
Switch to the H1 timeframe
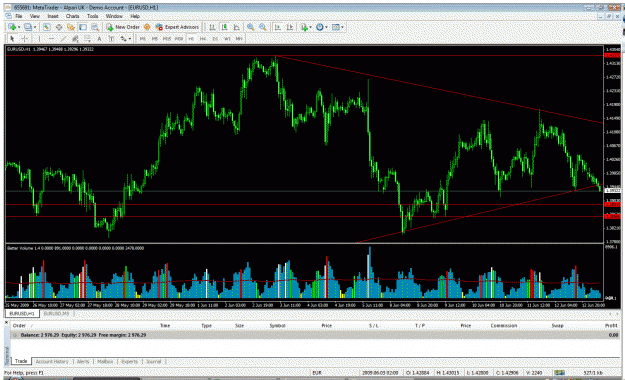pos(191,39)
